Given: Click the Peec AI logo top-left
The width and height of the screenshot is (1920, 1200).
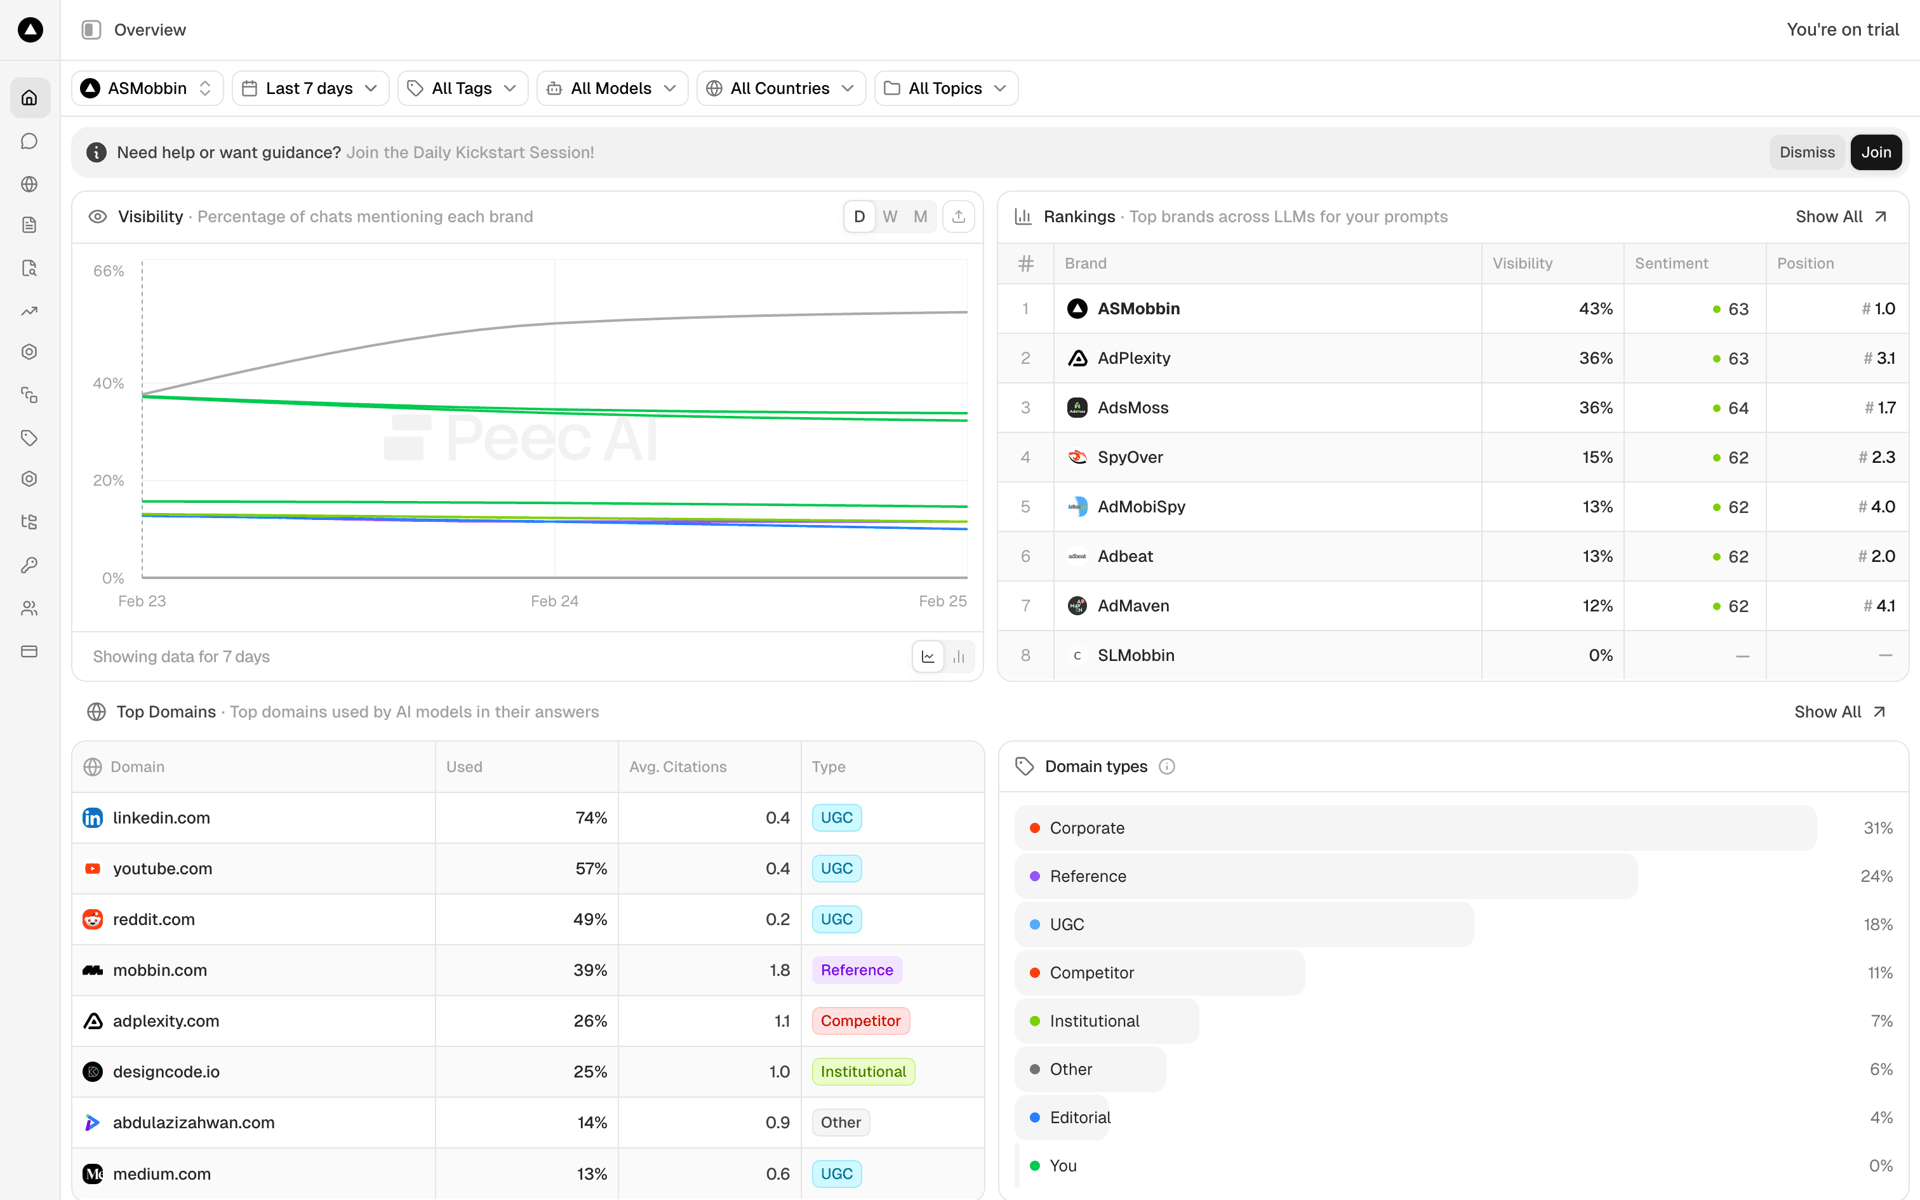Looking at the screenshot, I should 30,30.
